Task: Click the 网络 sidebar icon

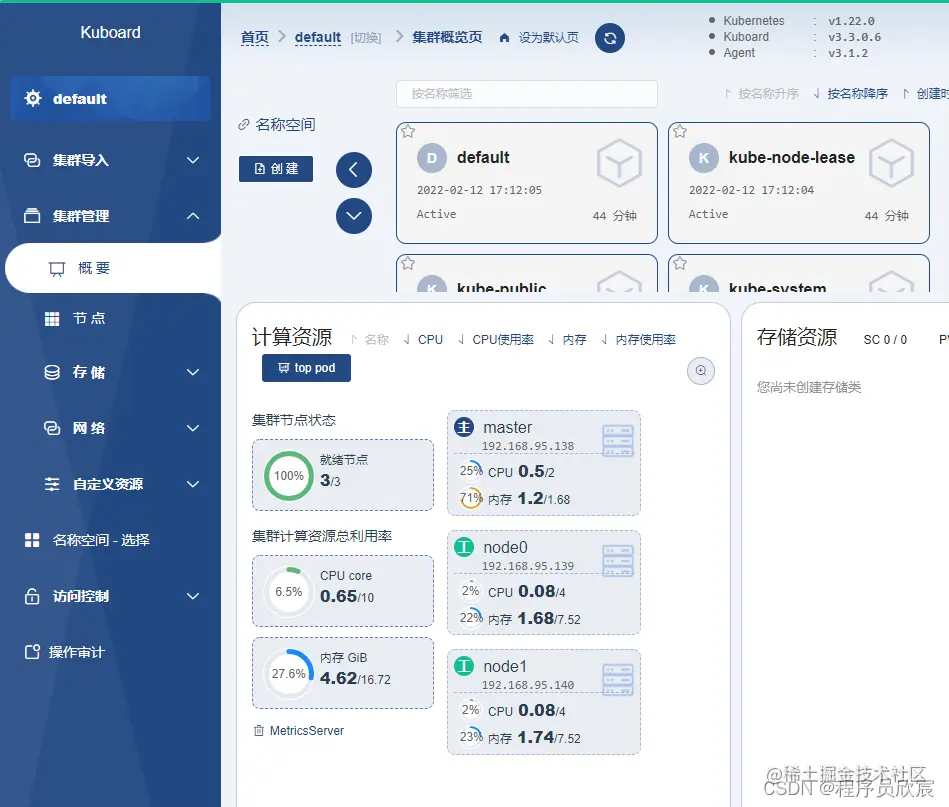Action: coord(52,428)
